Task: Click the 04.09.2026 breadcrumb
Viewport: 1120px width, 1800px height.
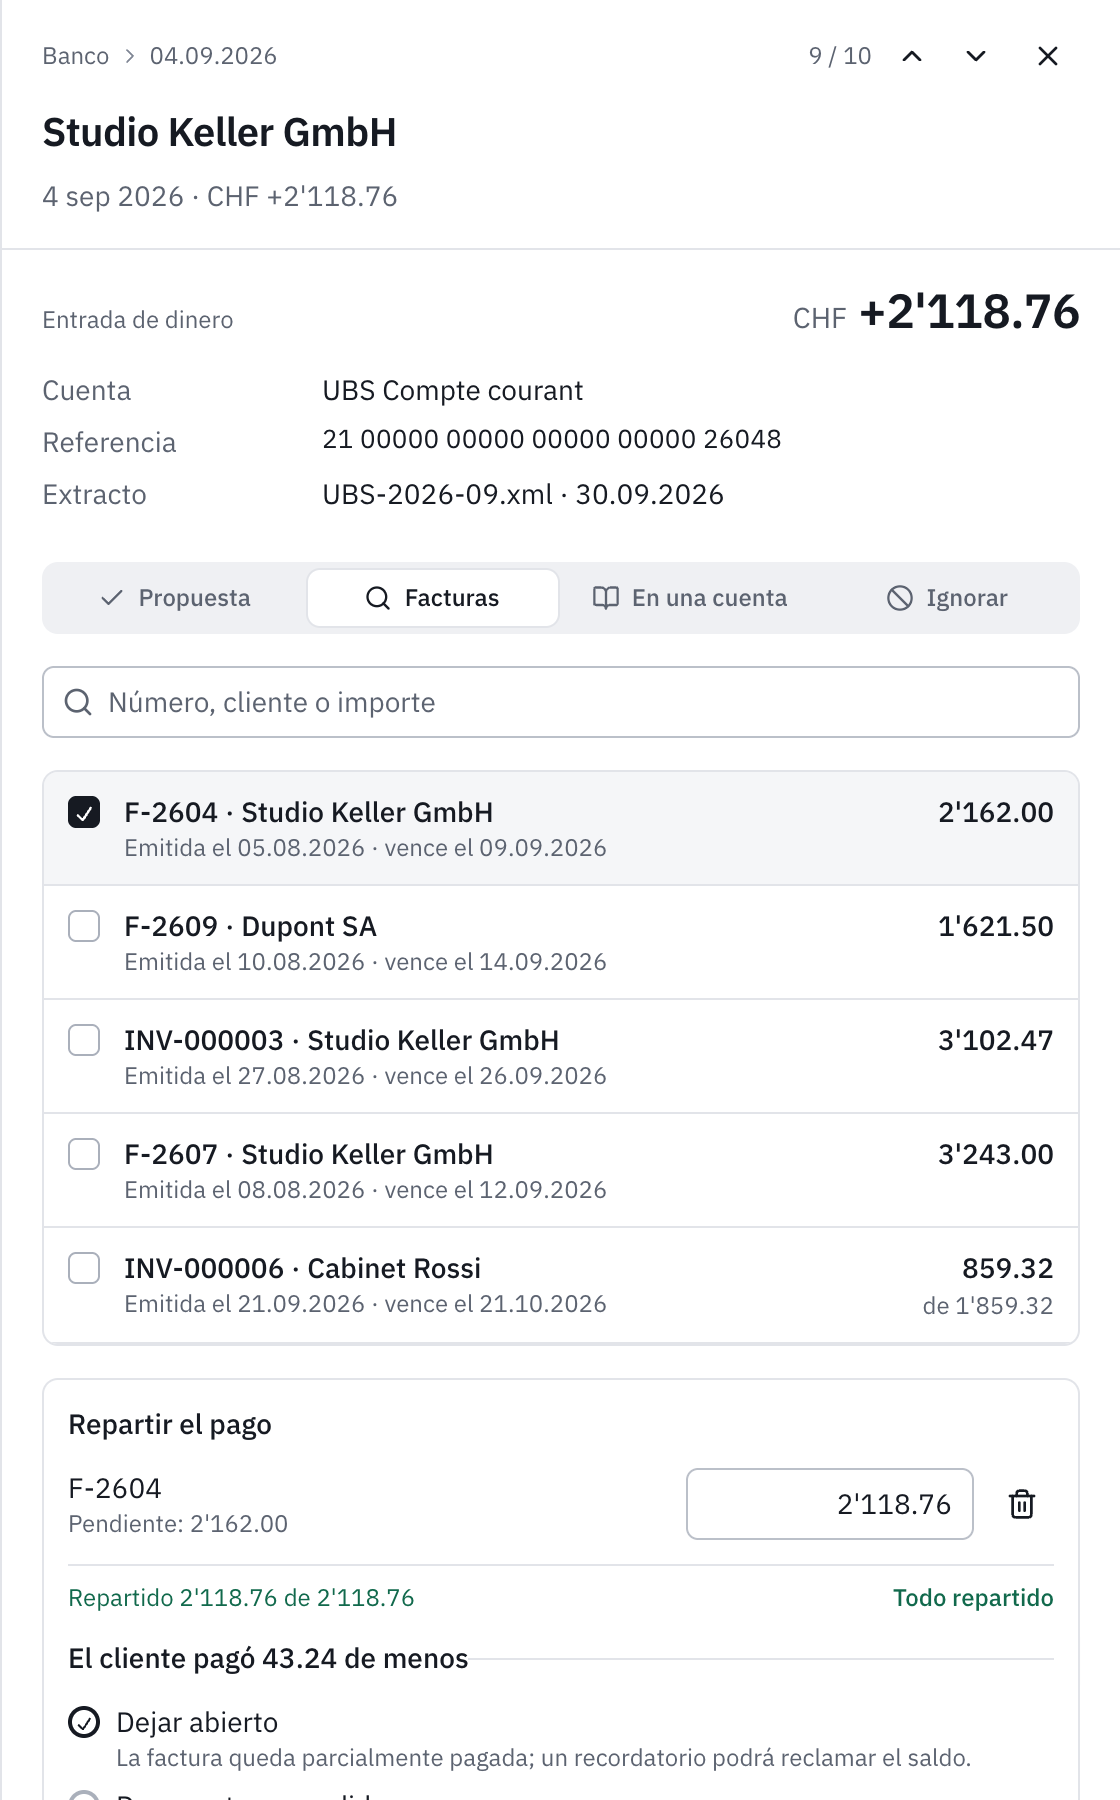Action: (x=213, y=56)
